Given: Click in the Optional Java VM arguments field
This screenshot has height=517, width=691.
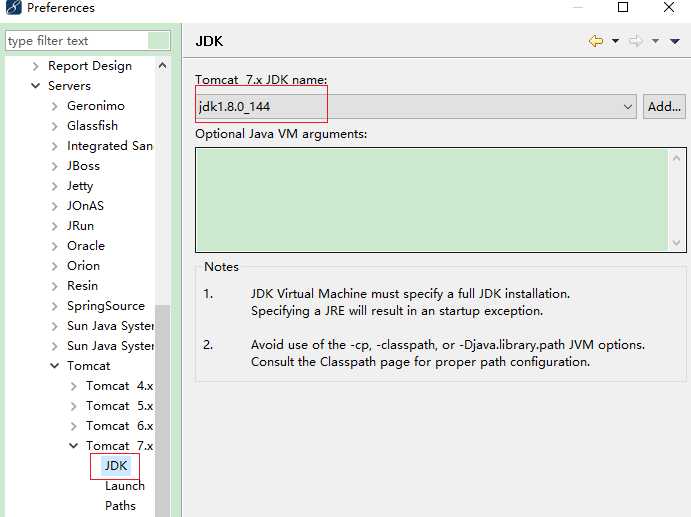Looking at the screenshot, I should [432, 200].
